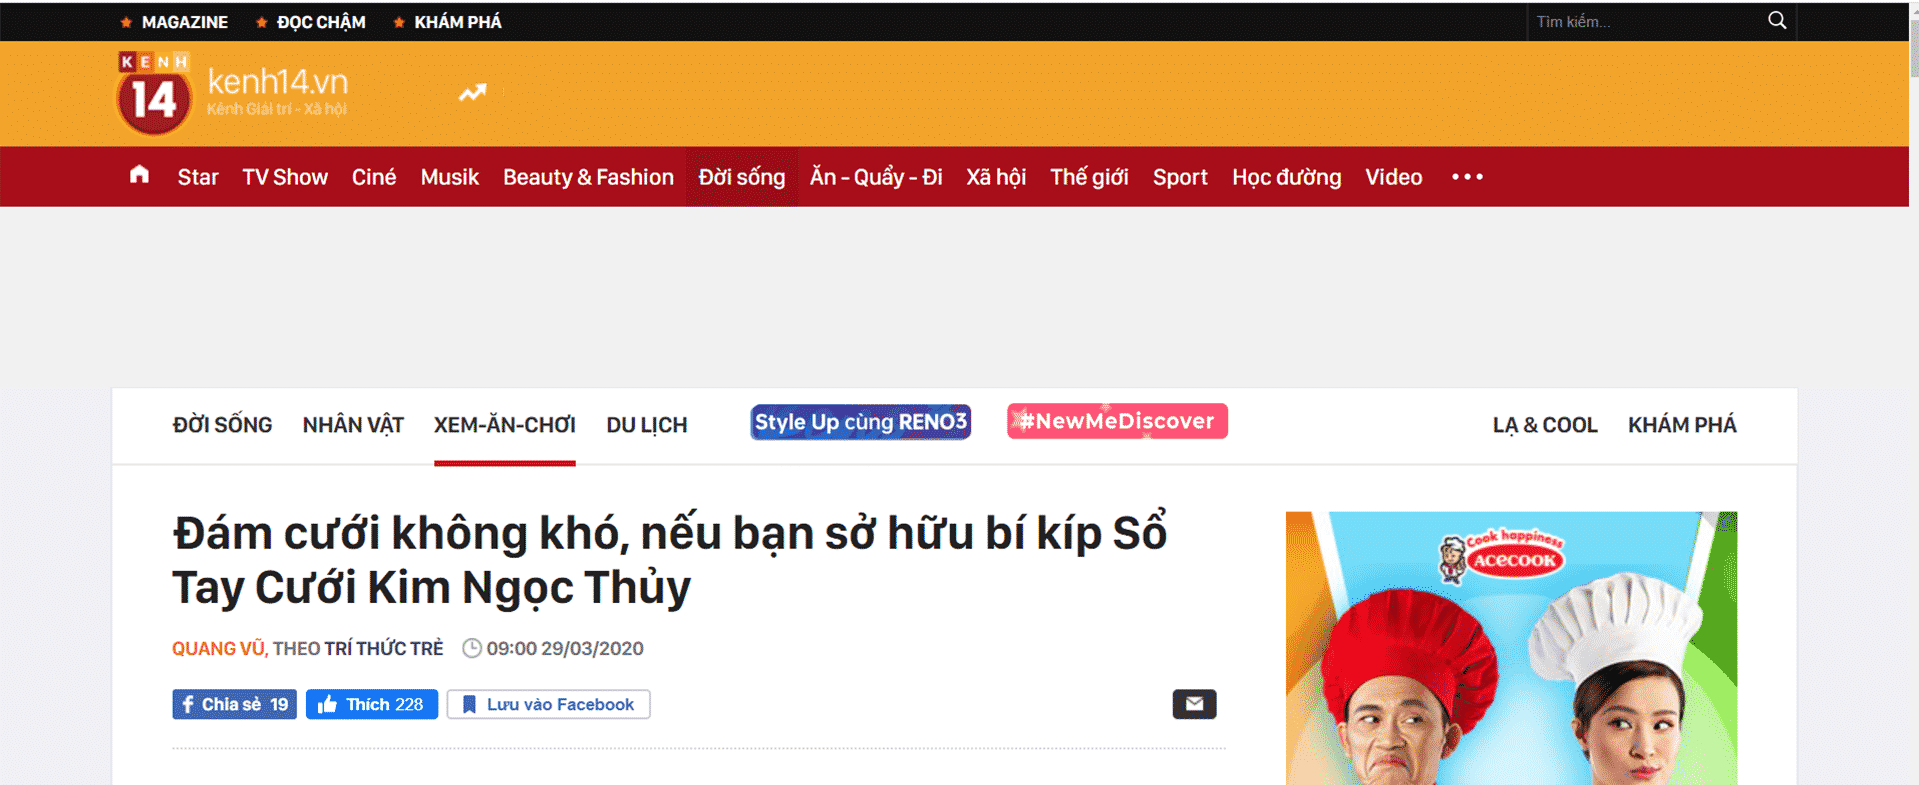The width and height of the screenshot is (1919, 785).
Task: Switch to the DU LỊCH tab
Action: click(x=646, y=425)
